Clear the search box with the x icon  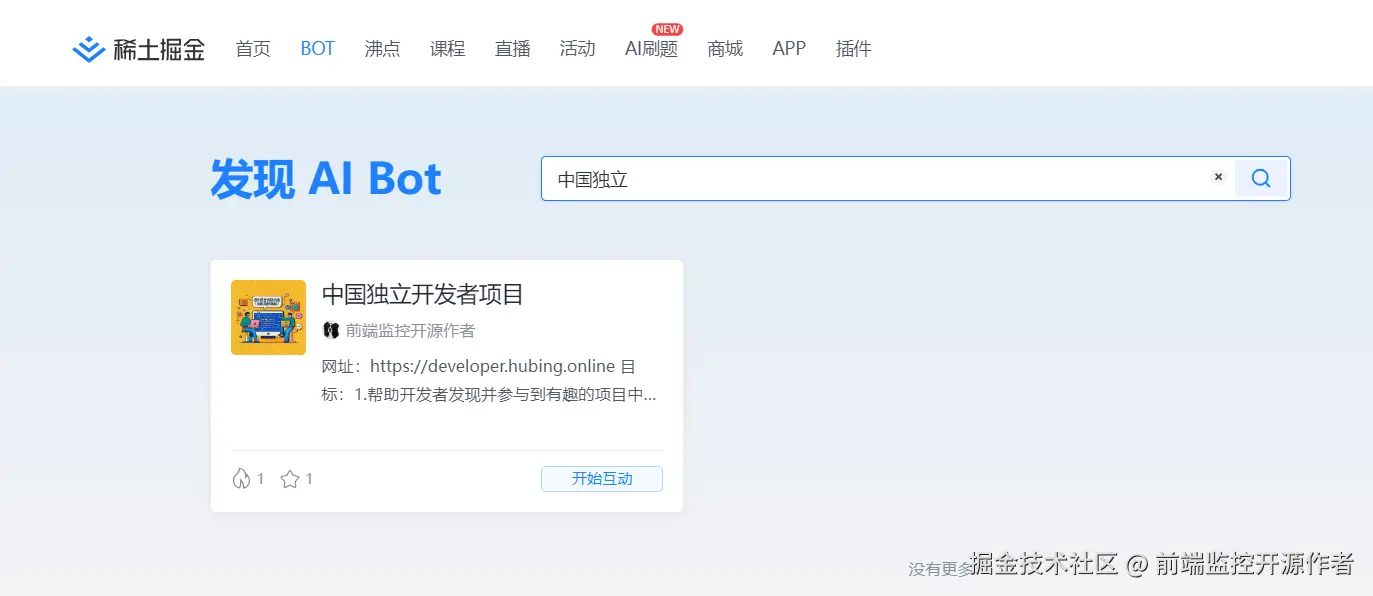[x=1218, y=177]
